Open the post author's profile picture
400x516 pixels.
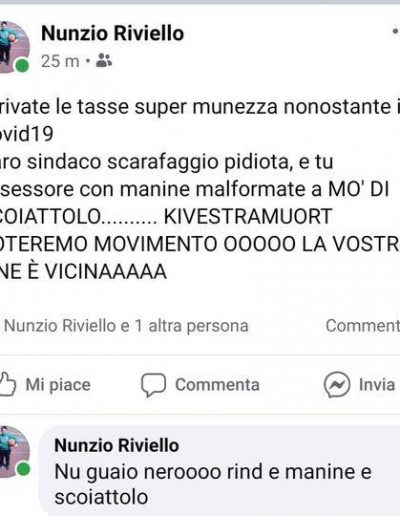tap(13, 47)
